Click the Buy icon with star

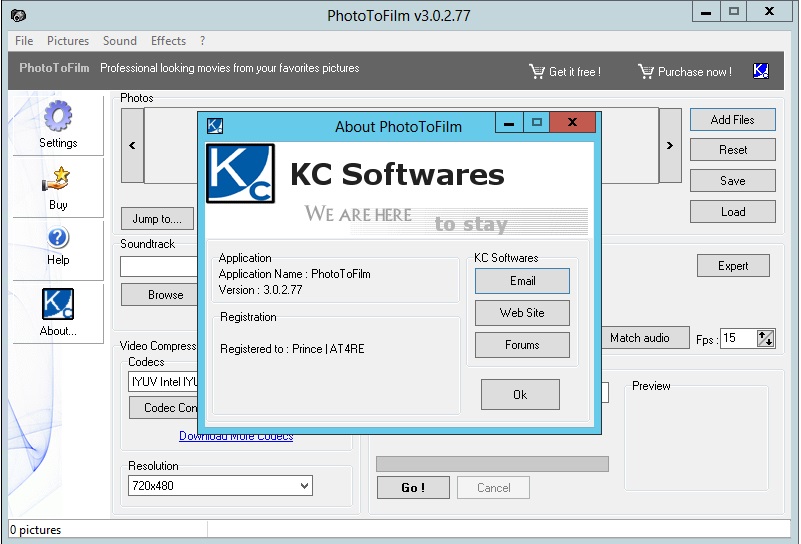click(56, 179)
